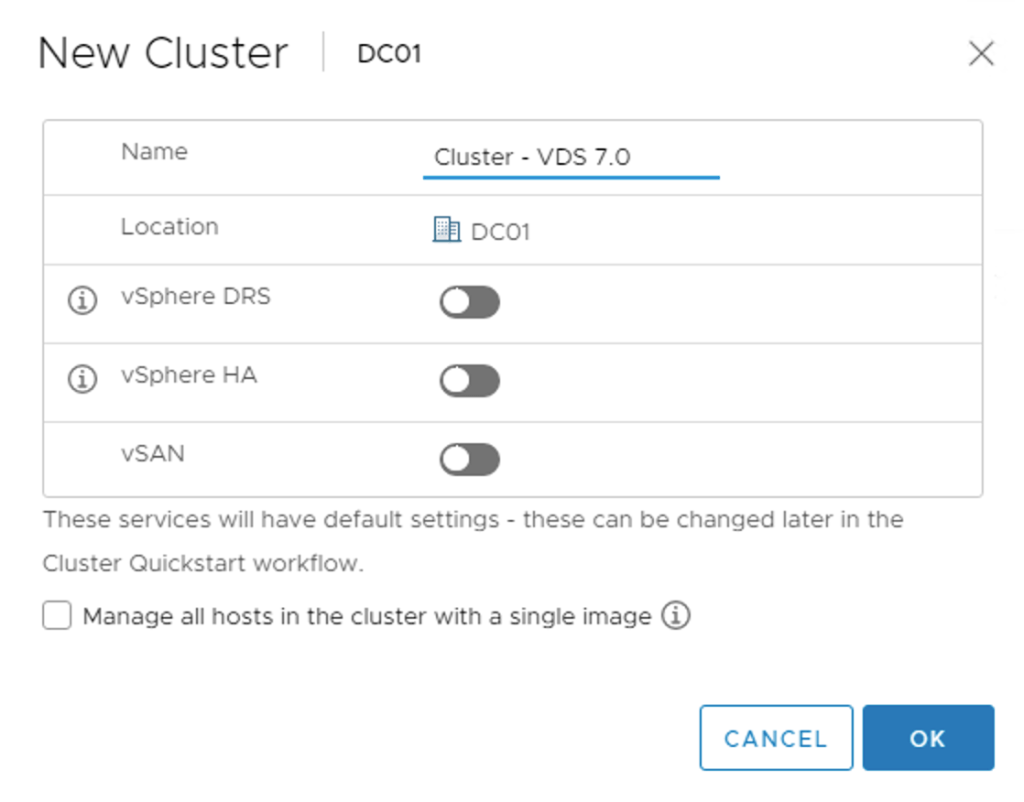Image resolution: width=1024 pixels, height=802 pixels.
Task: Click the vSphere HA row label
Action: [x=188, y=376]
